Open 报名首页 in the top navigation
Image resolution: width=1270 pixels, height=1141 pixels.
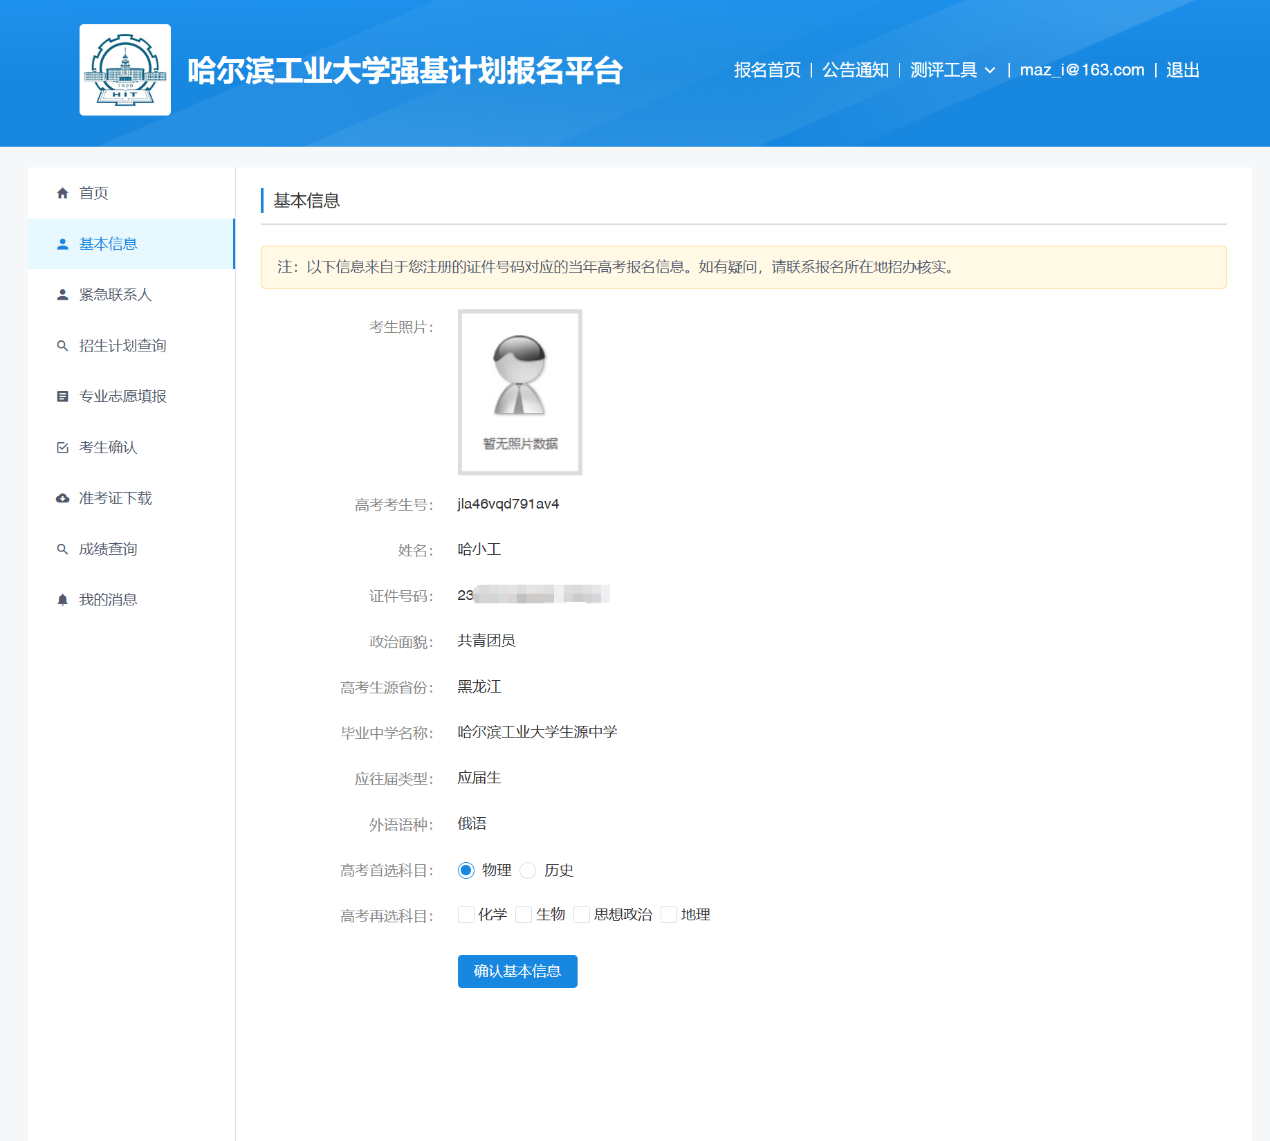pyautogui.click(x=767, y=70)
